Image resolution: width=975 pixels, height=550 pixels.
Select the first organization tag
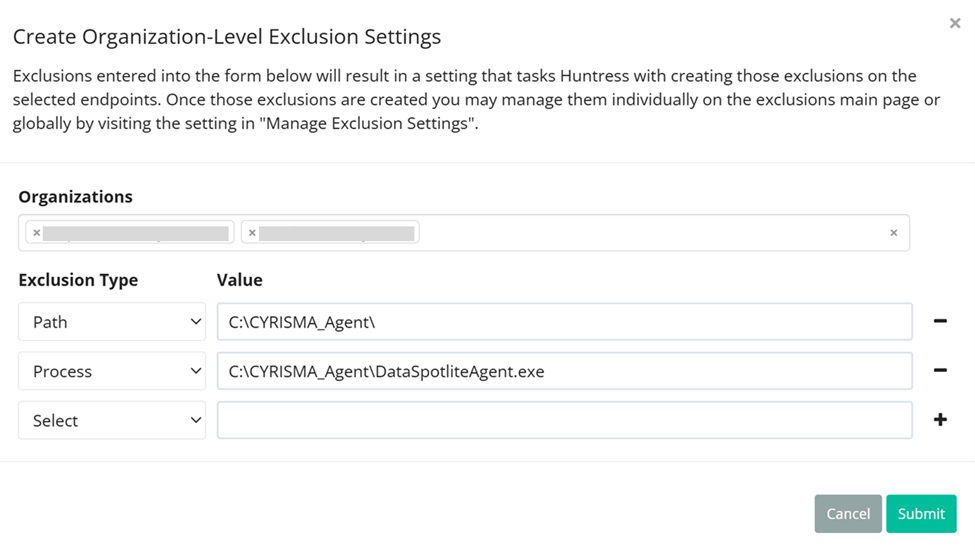click(137, 233)
